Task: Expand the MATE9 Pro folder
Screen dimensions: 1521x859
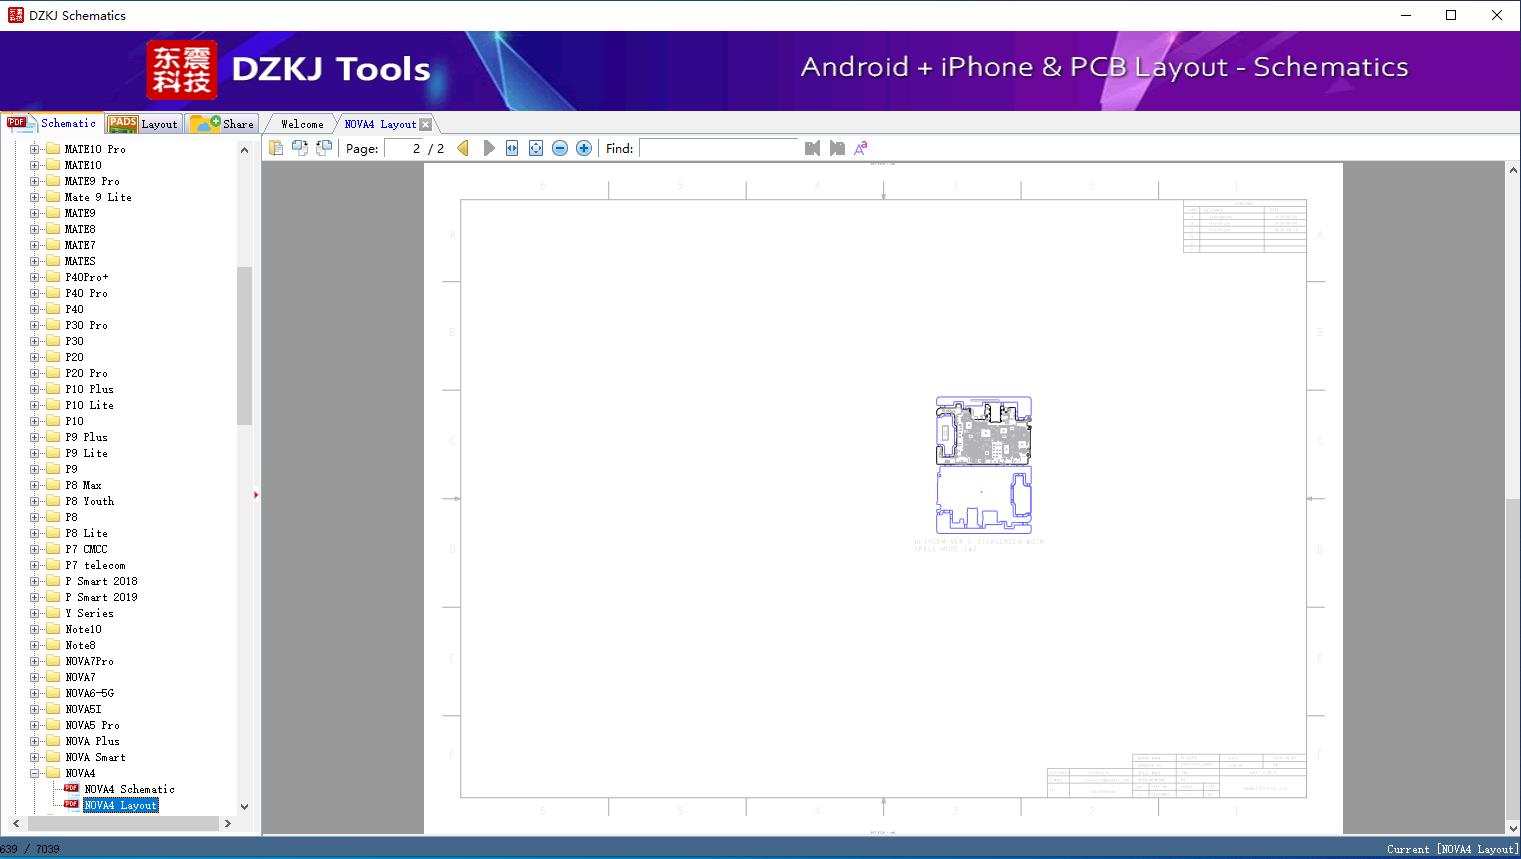Action: coord(34,181)
